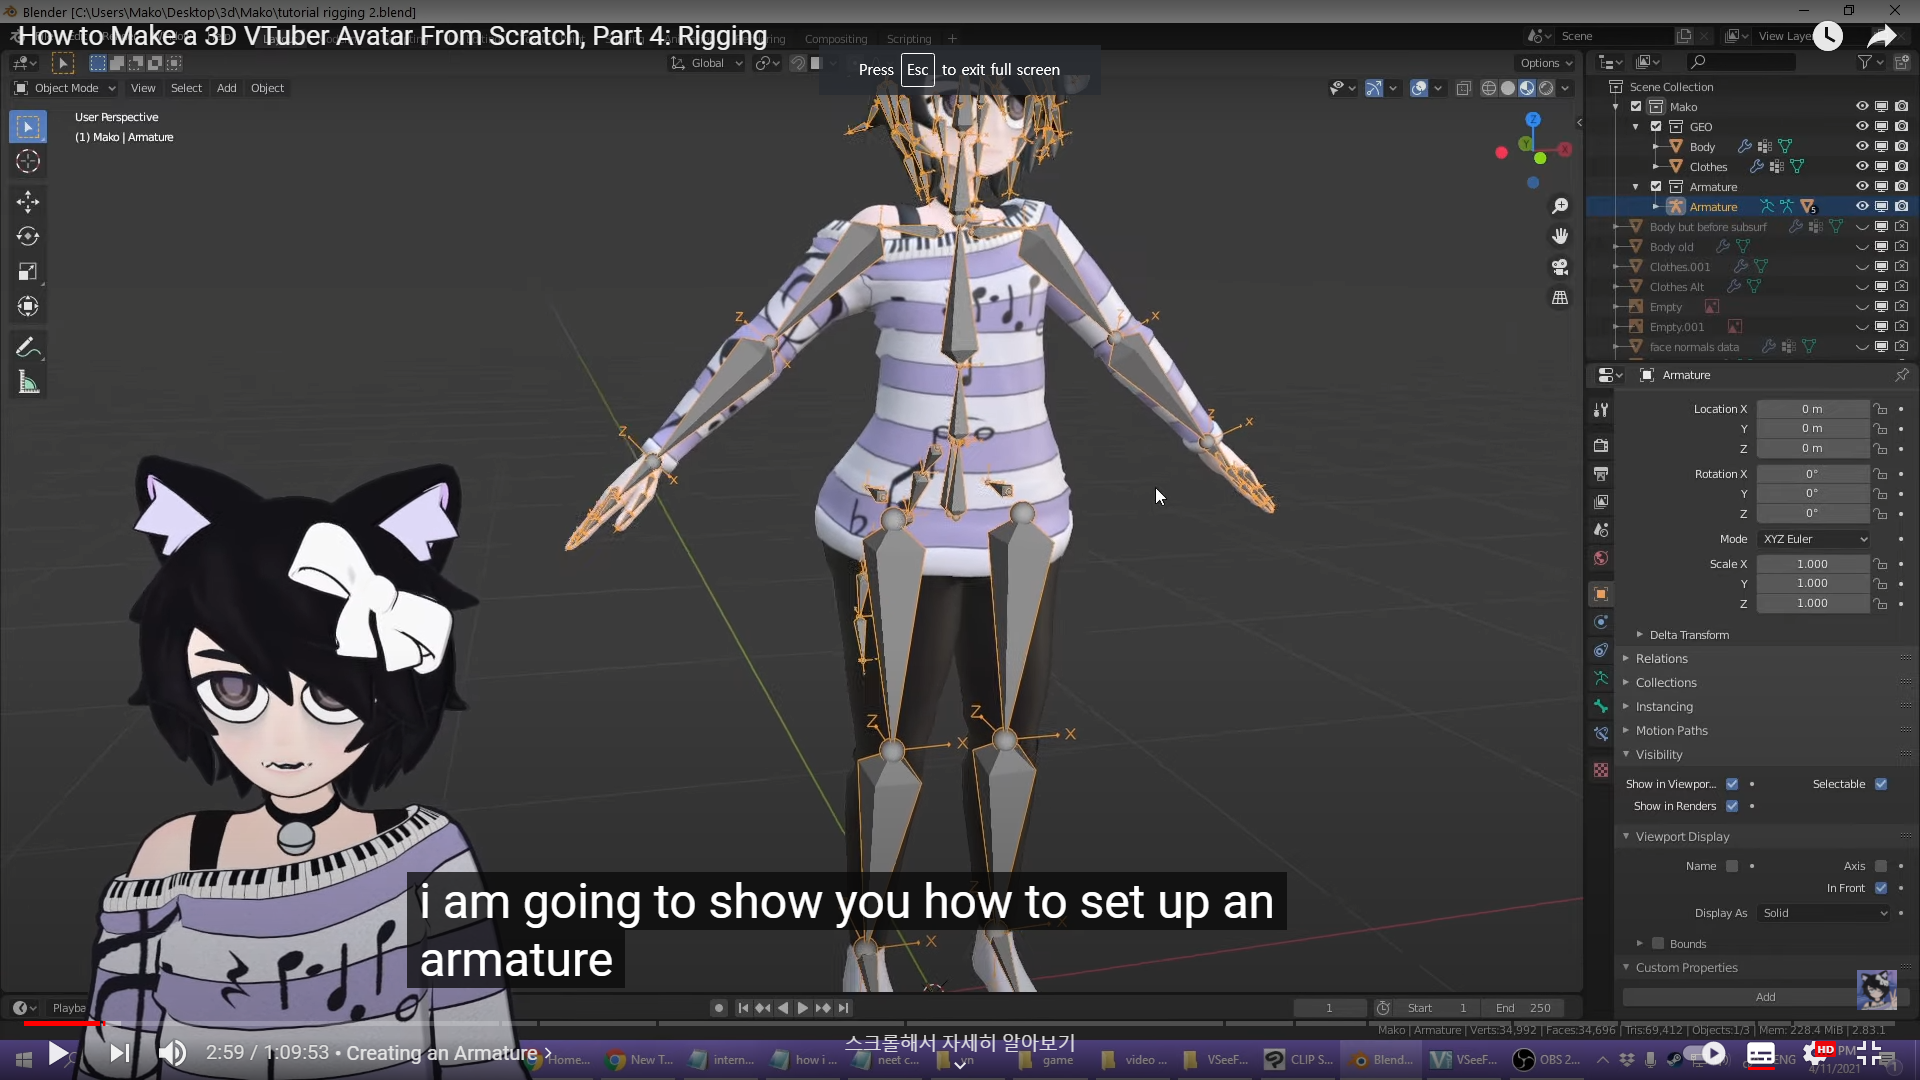Seek using the red video progress bar

(x=60, y=1023)
